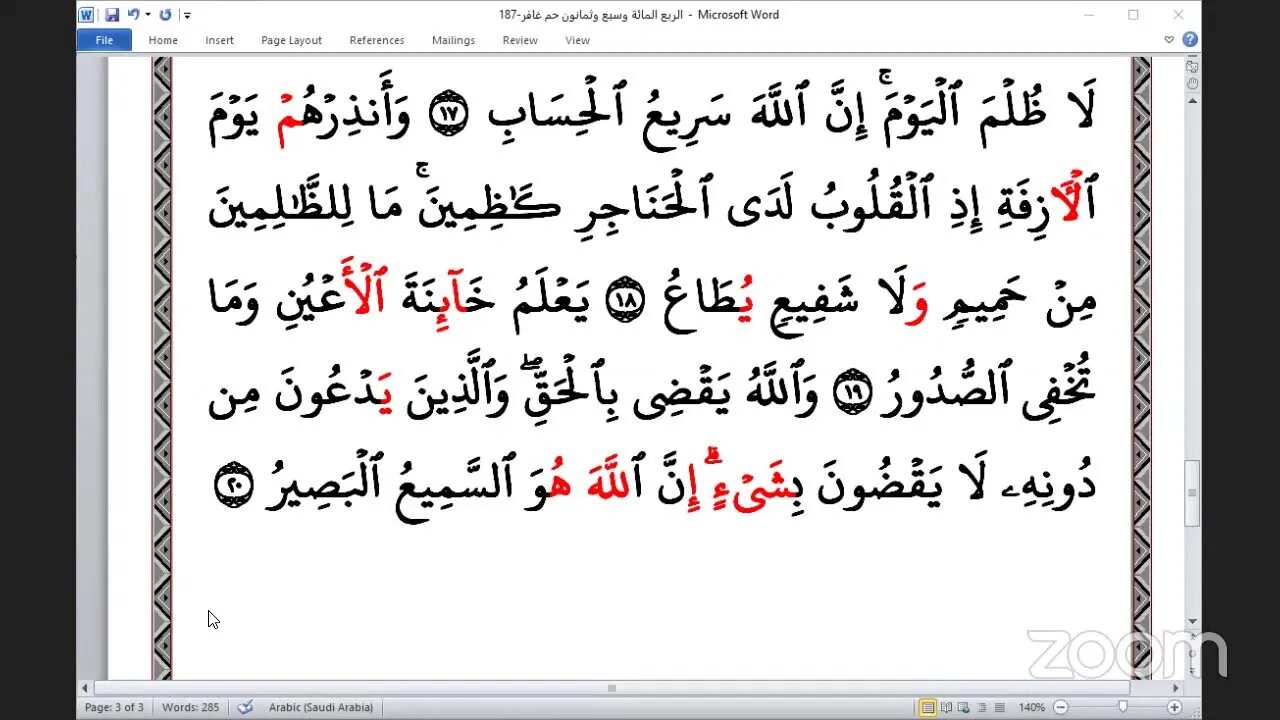Click Page: 3 of 3 indicator
This screenshot has width=1280, height=720.
click(x=114, y=707)
